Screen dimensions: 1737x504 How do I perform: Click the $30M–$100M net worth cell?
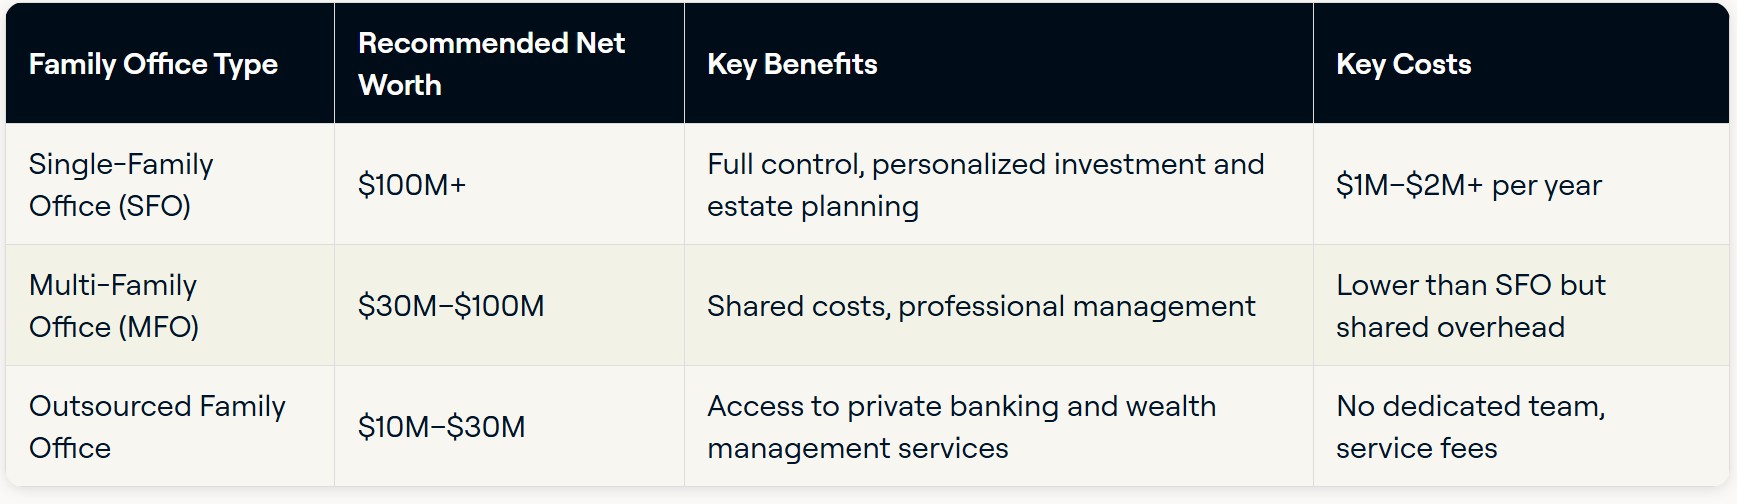click(x=509, y=306)
